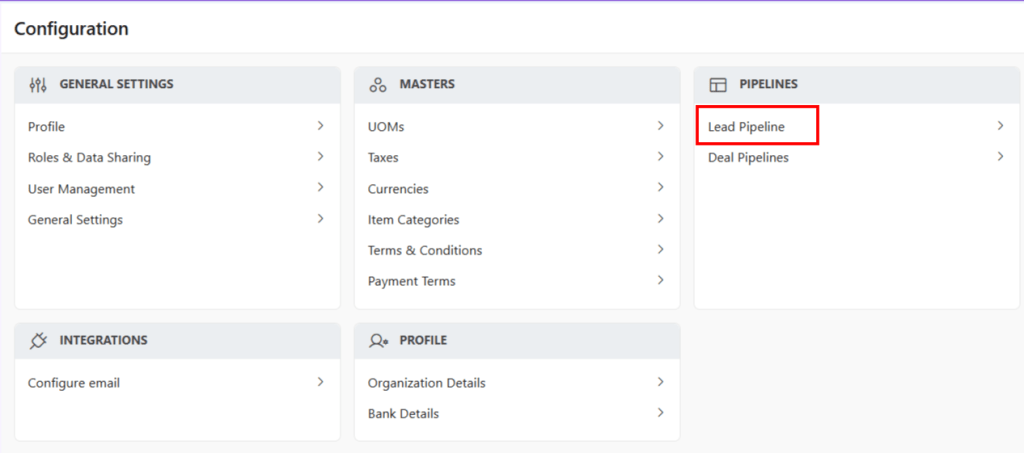Click the chevron next to Taxes

(x=660, y=157)
